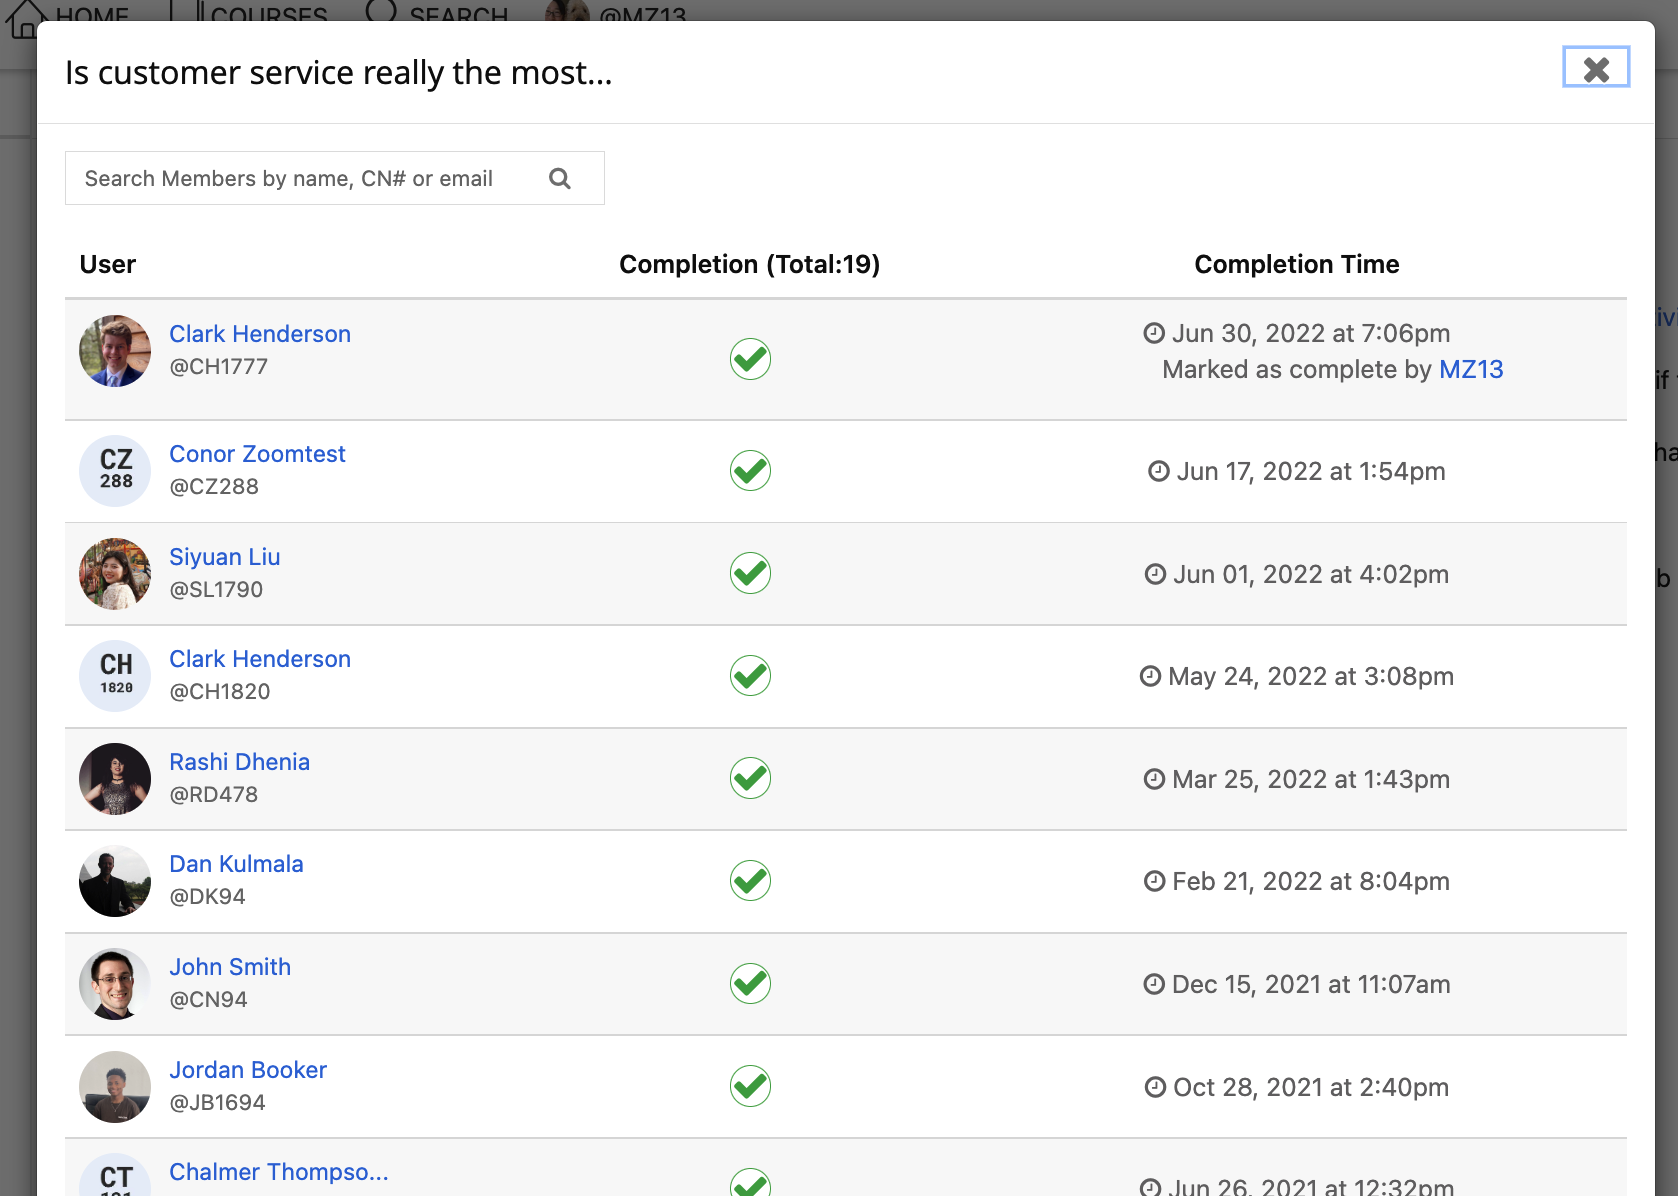Click clock icon beside Feb 21, 2022 time
Screen dimensions: 1678x1196
[1154, 881]
